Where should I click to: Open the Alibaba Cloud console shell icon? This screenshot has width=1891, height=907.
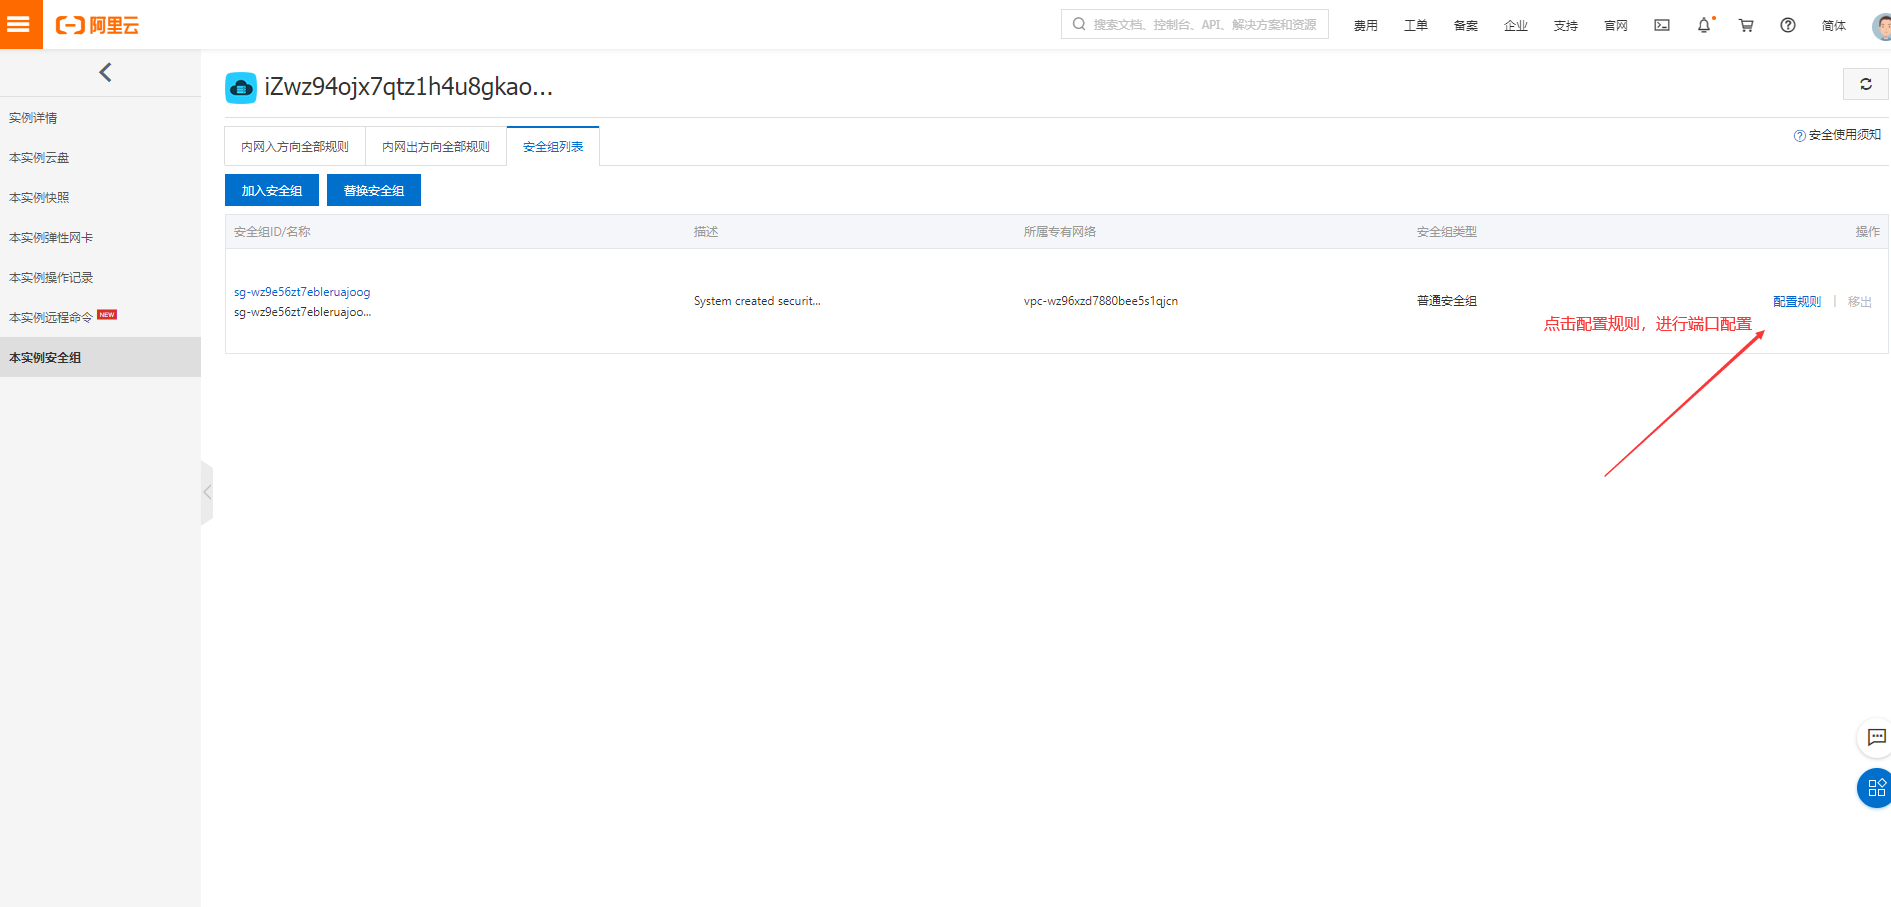[1661, 25]
